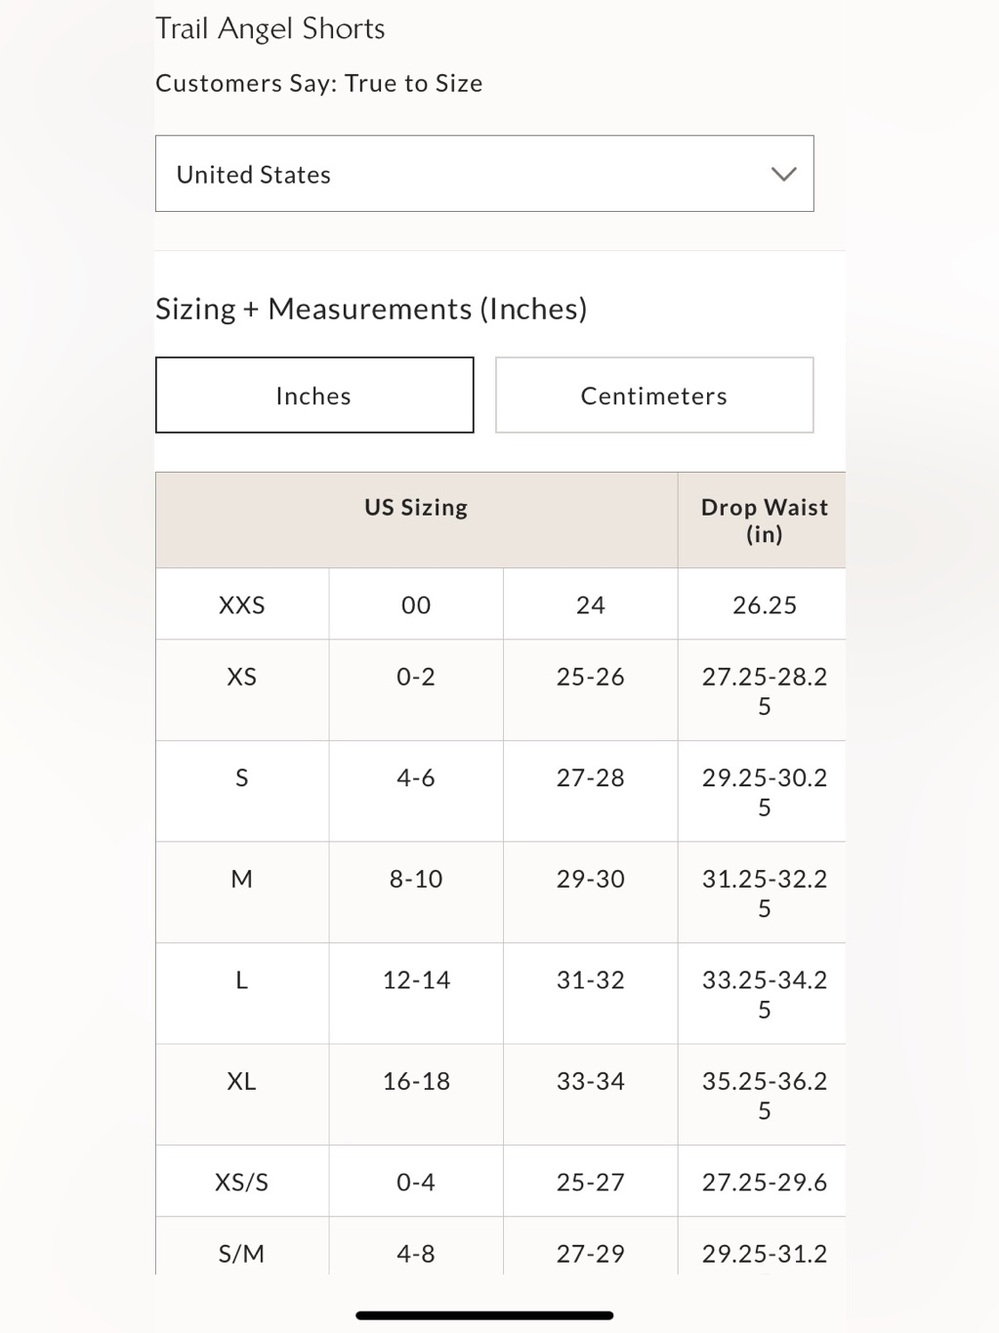Click the M size row label

pos(242,879)
